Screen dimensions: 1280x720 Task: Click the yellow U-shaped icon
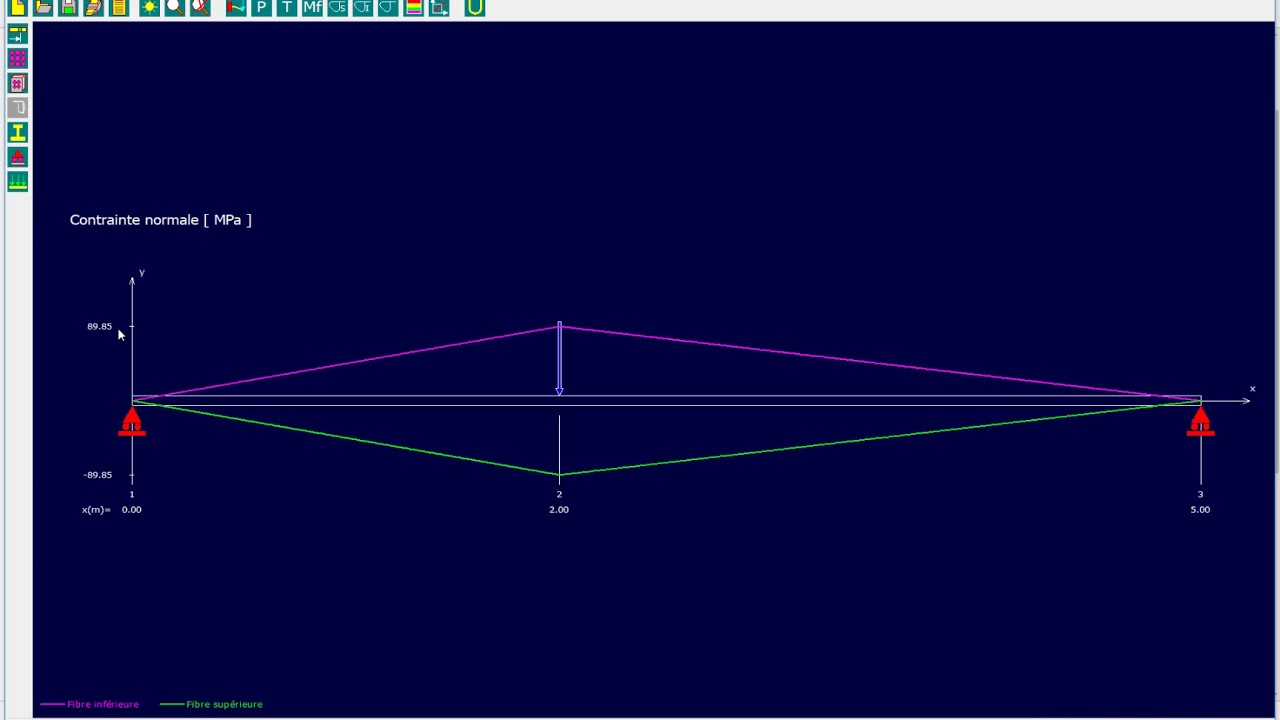pos(475,7)
